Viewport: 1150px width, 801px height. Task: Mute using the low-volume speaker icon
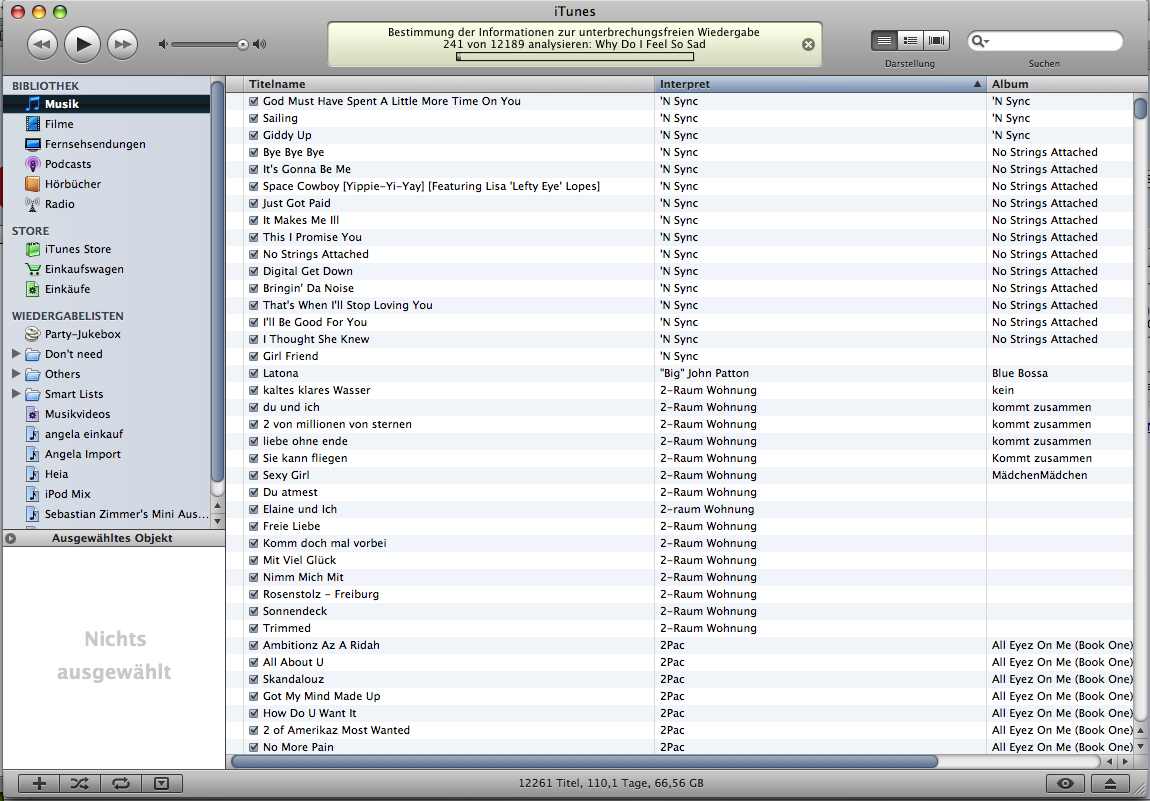tap(163, 44)
